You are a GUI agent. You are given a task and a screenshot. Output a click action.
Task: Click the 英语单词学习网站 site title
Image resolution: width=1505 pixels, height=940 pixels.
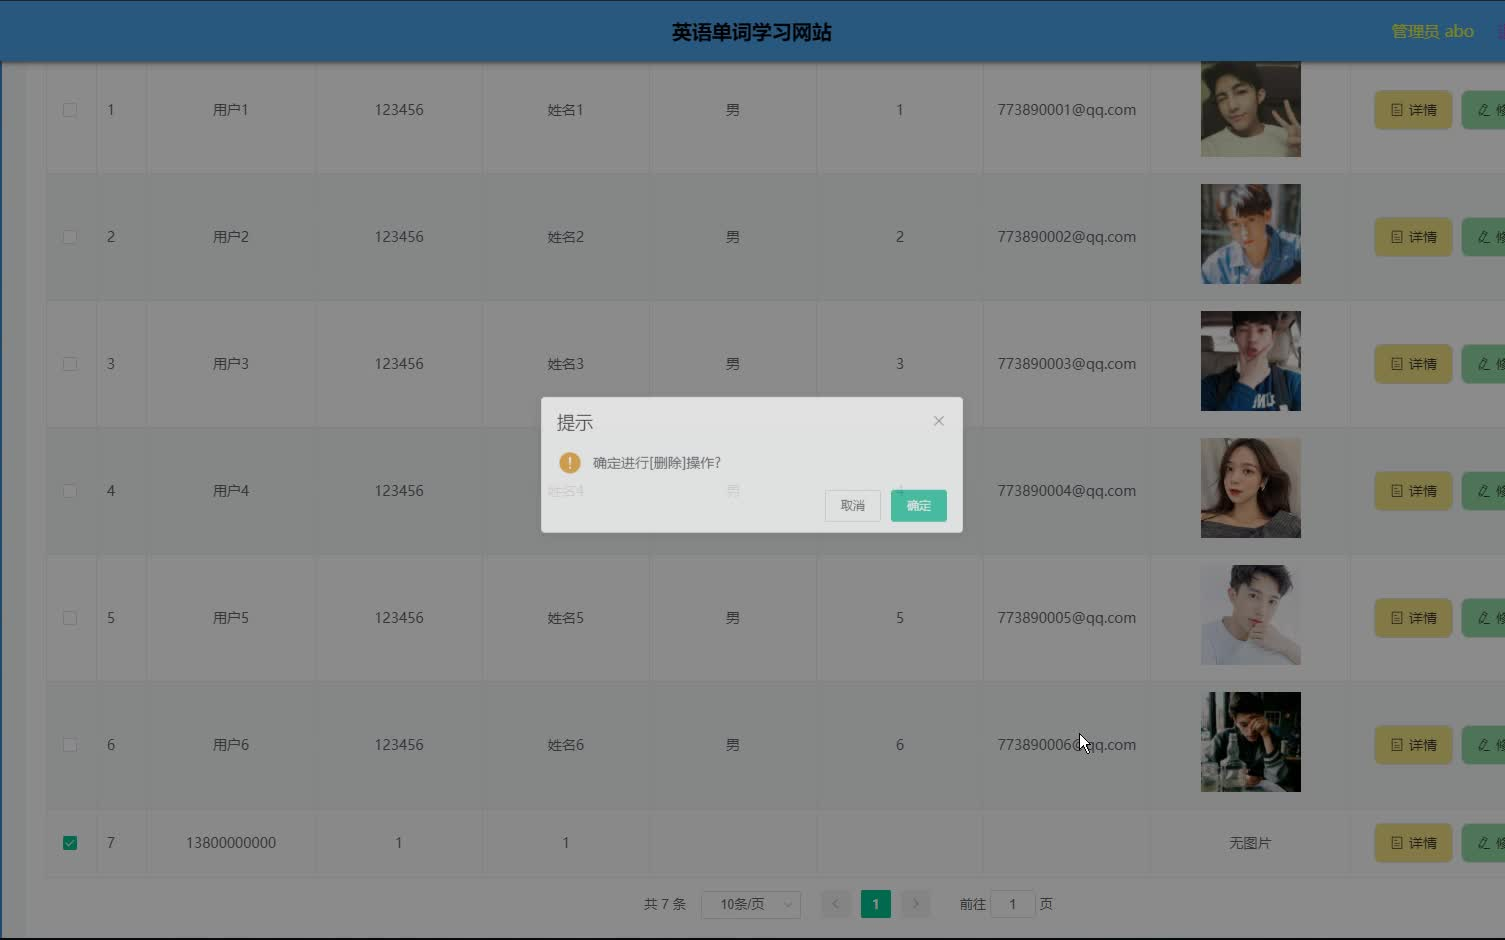click(x=751, y=31)
